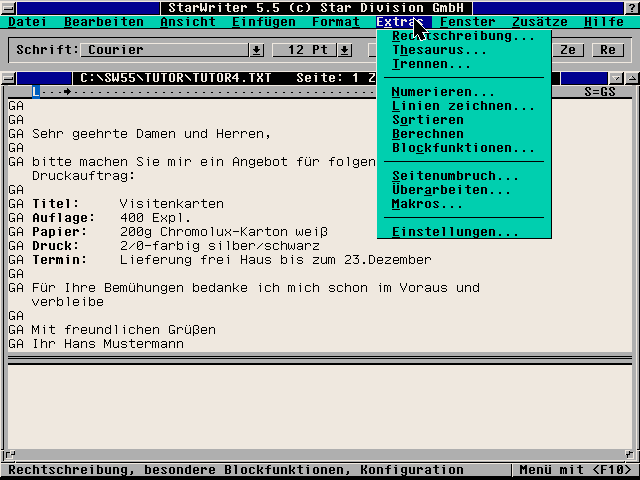
Task: Click the bold label 'Druck:'
Action: pyautogui.click(x=56, y=246)
